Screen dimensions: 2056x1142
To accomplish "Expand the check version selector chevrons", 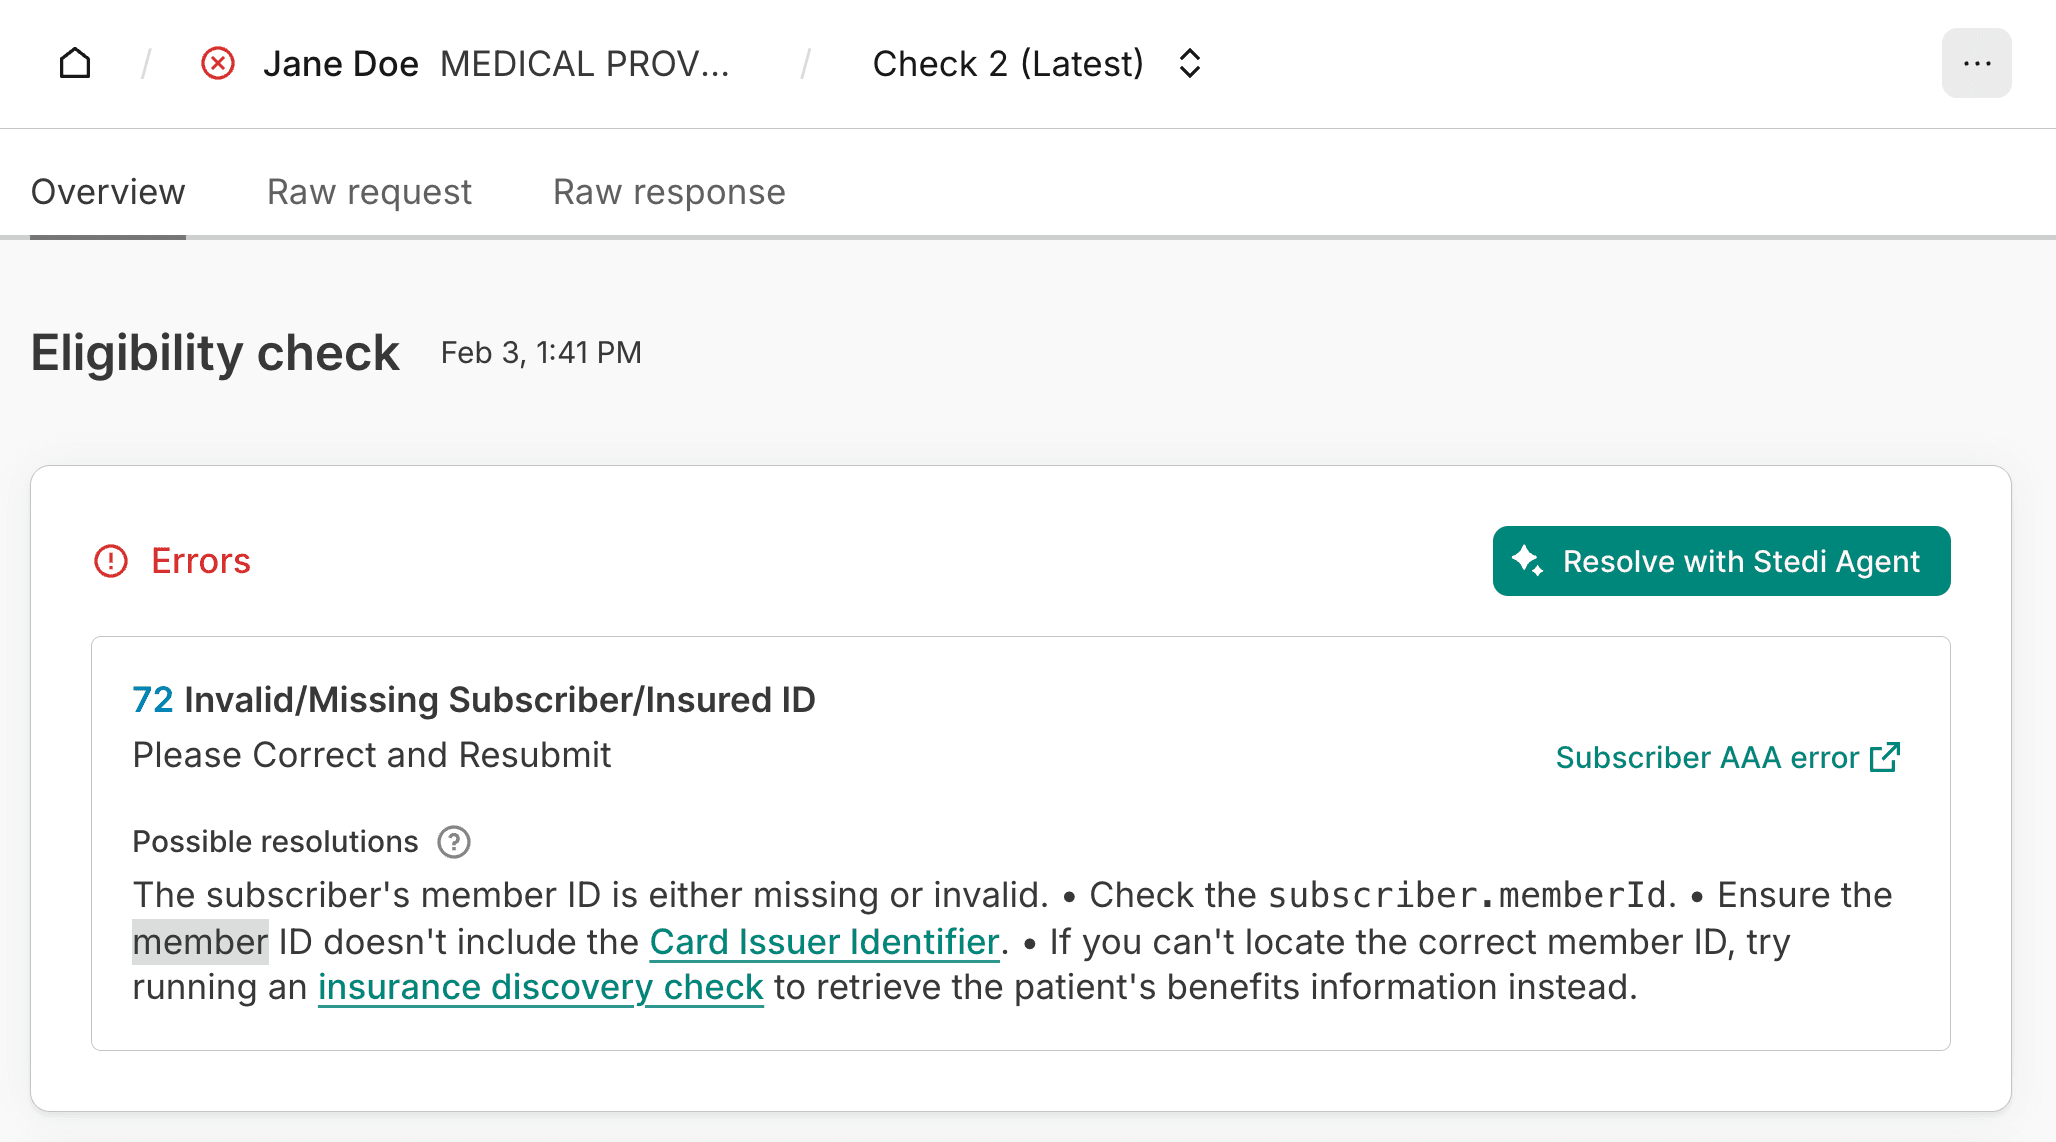I will (1189, 64).
